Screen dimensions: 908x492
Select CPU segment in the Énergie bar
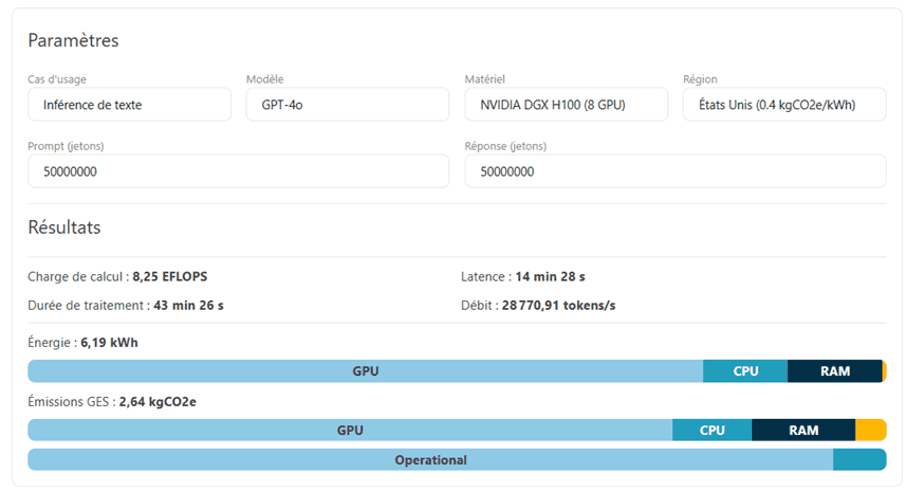point(745,371)
